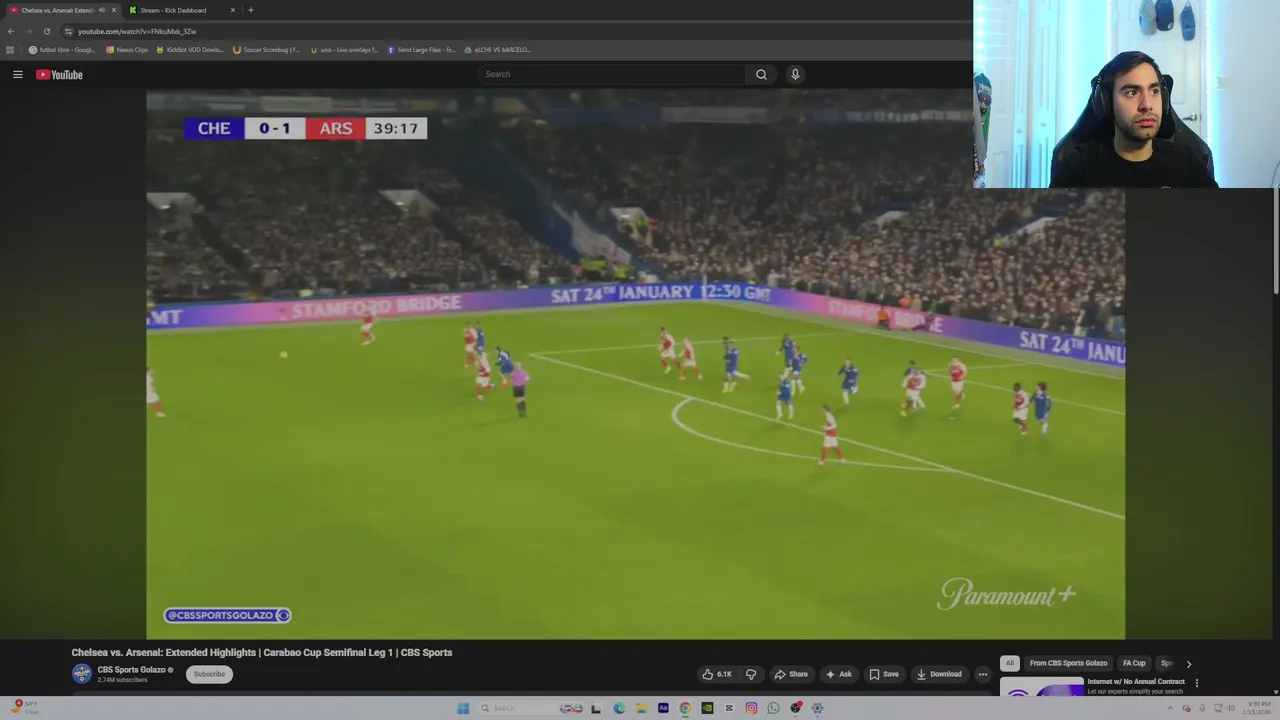Viewport: 1280px width, 720px height.
Task: Start voice search with microphone icon
Action: 795,74
